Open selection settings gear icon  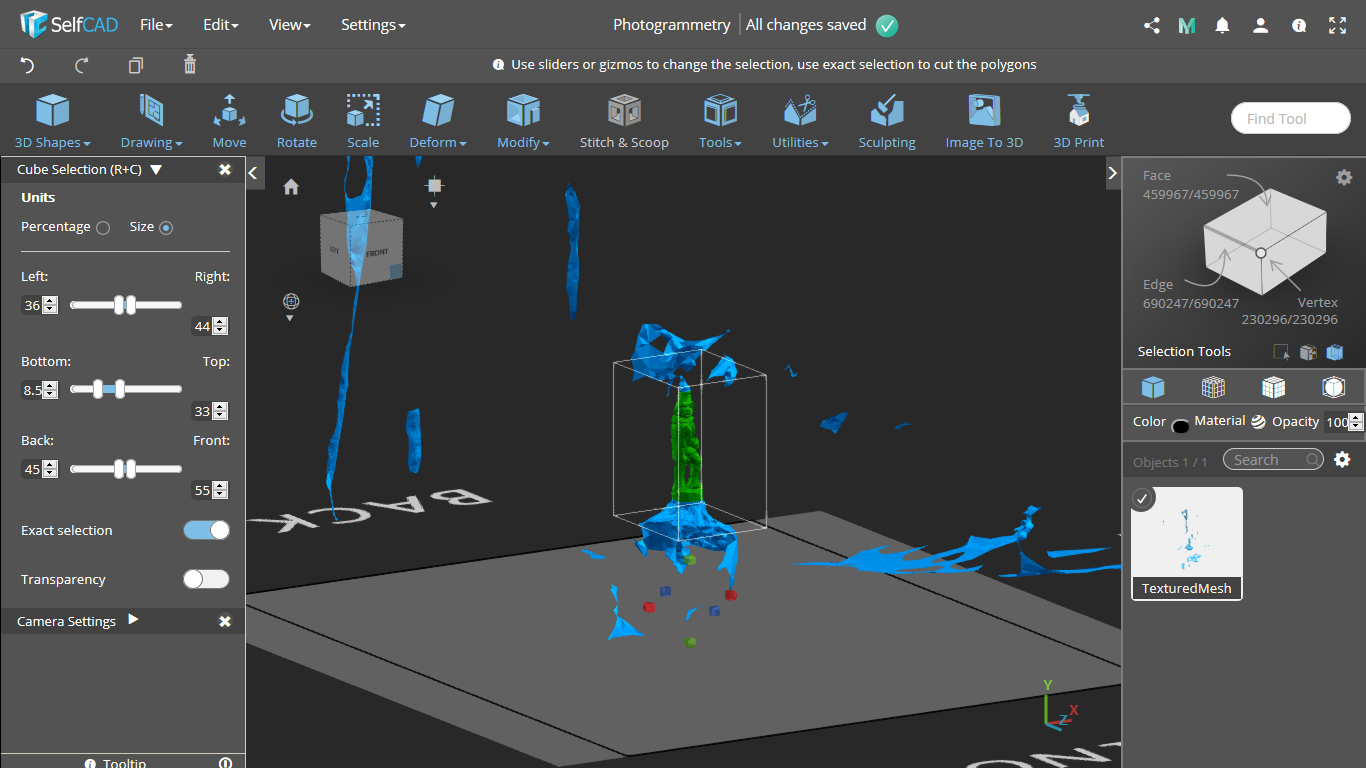(x=1344, y=177)
